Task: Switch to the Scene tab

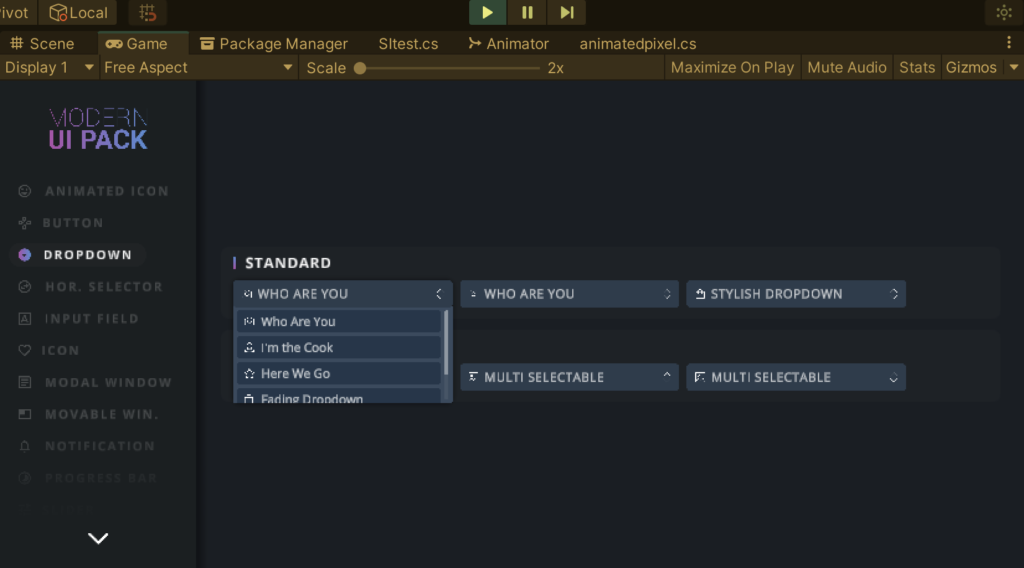Action: point(42,44)
